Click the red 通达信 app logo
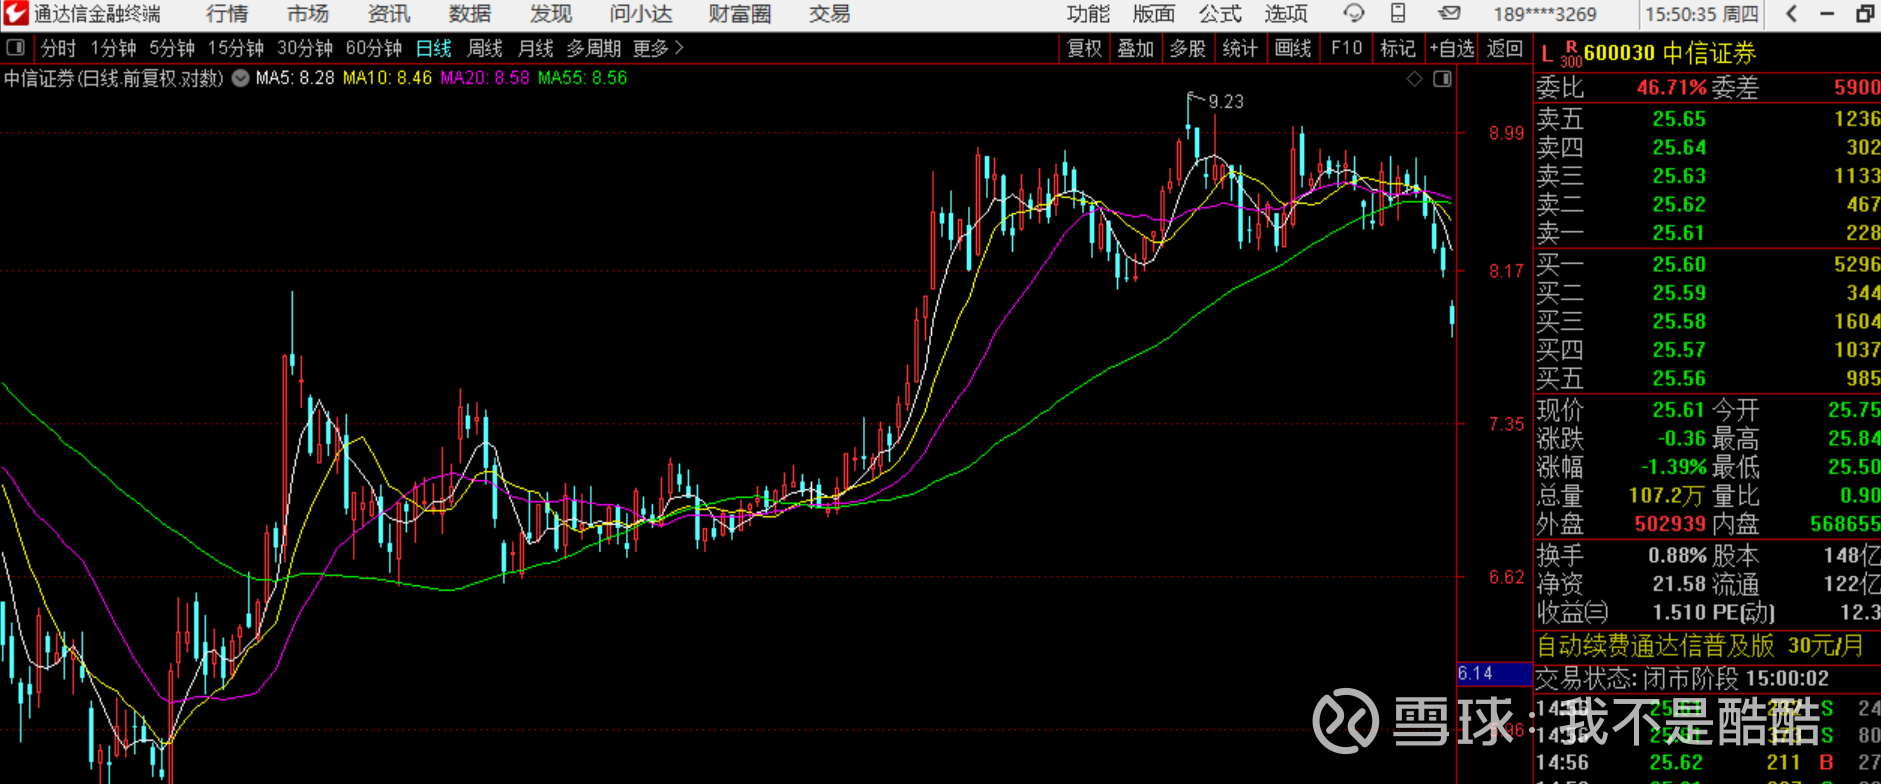1881x784 pixels. click(x=16, y=14)
